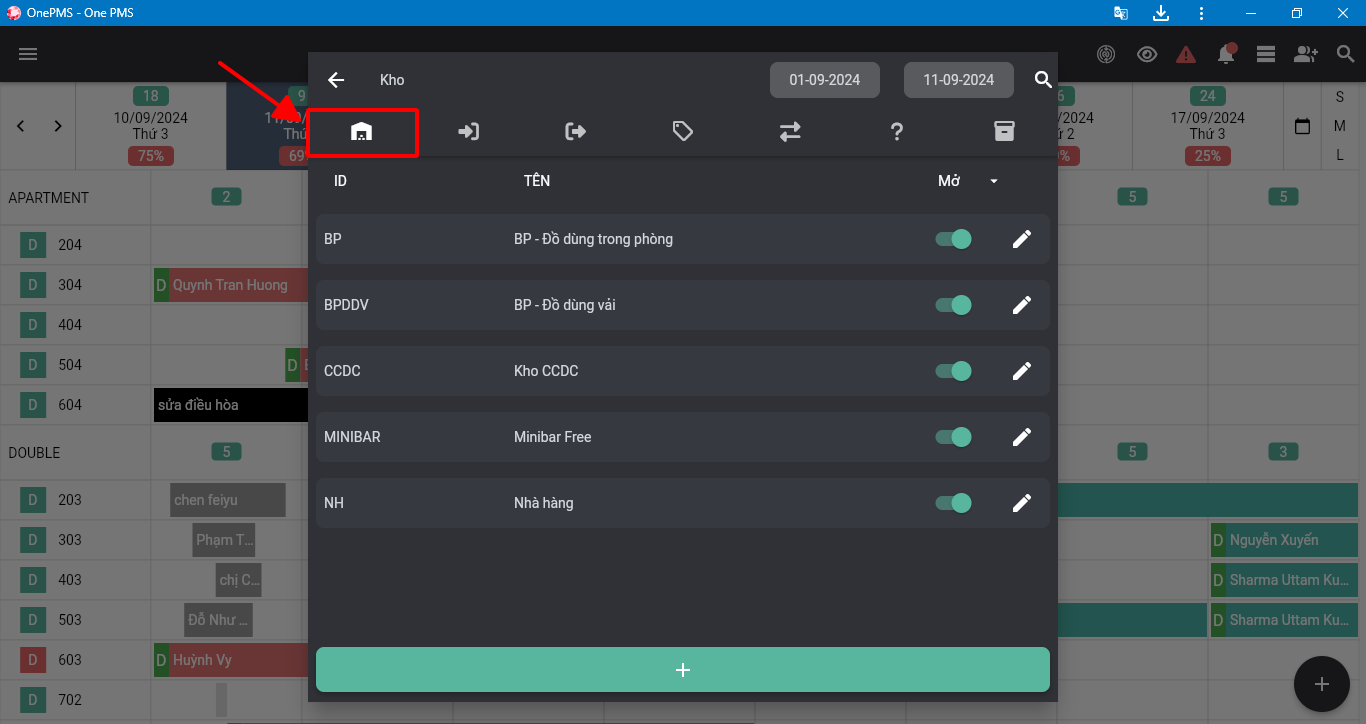This screenshot has width=1366, height=724.
Task: Toggle the NH warehouse switch
Action: pos(953,503)
